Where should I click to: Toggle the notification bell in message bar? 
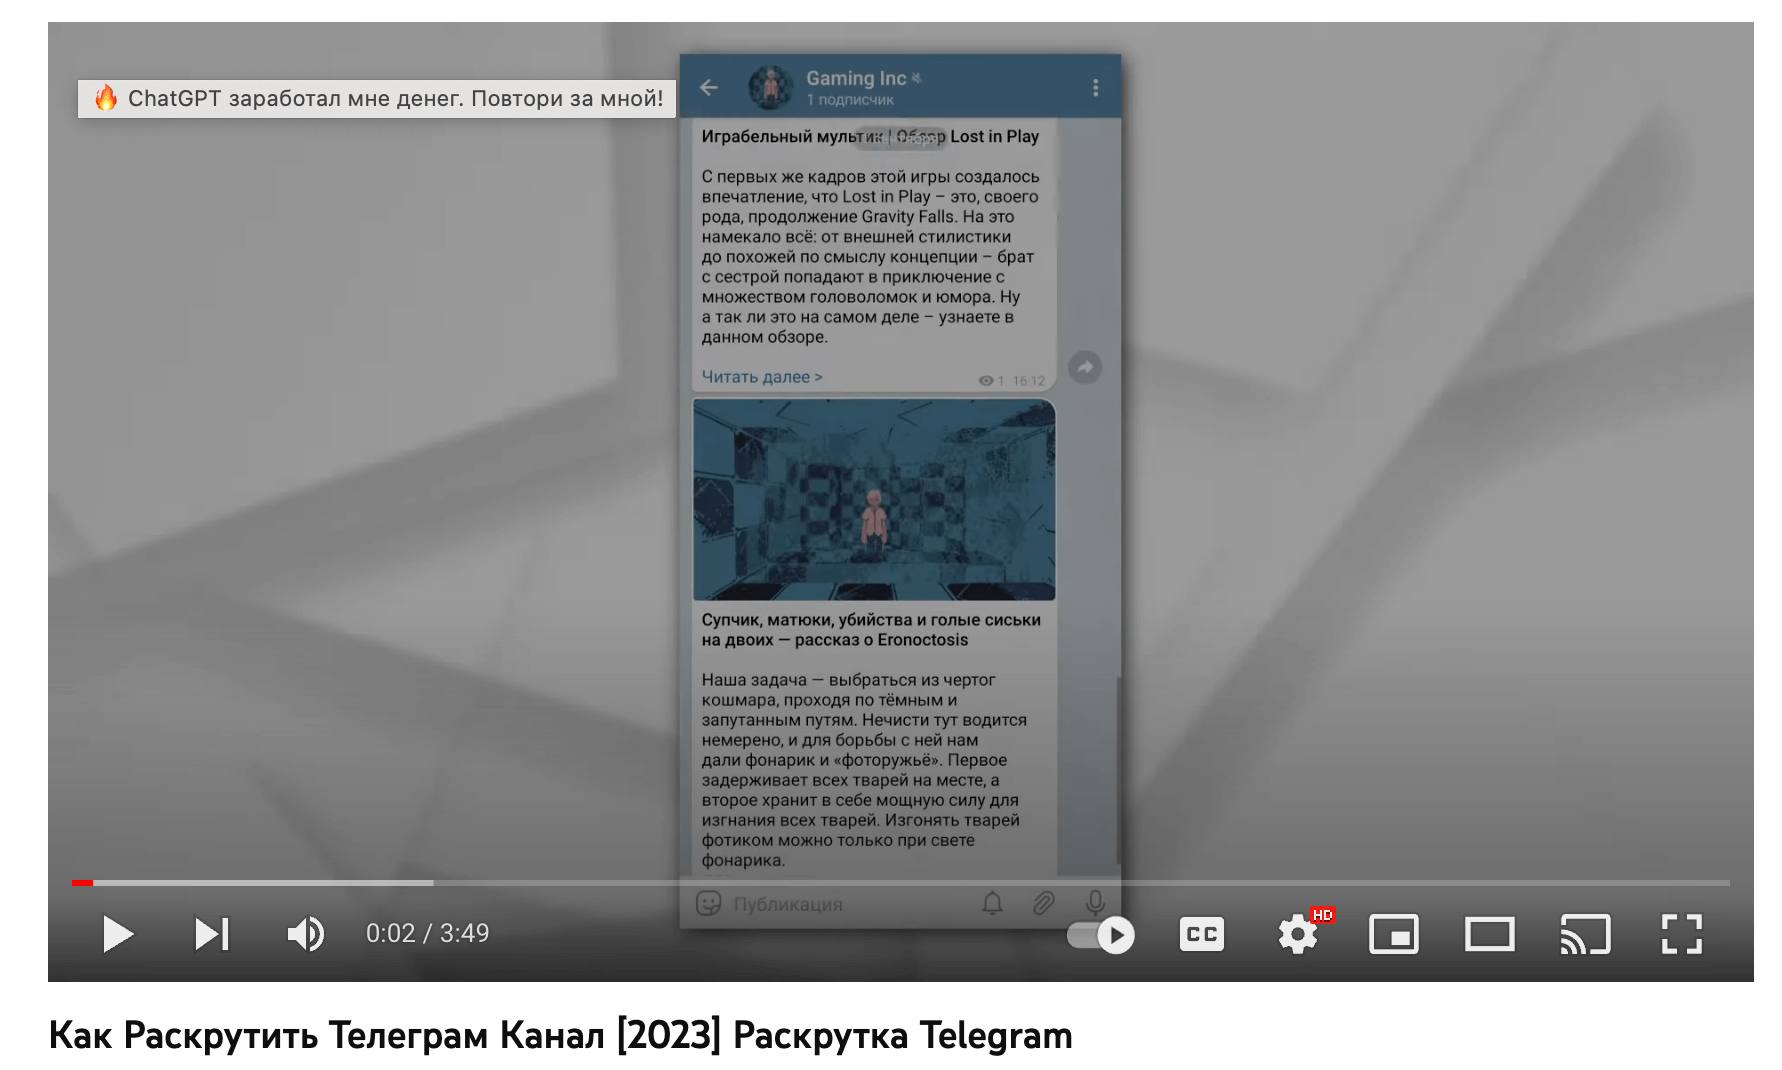pyautogui.click(x=992, y=904)
